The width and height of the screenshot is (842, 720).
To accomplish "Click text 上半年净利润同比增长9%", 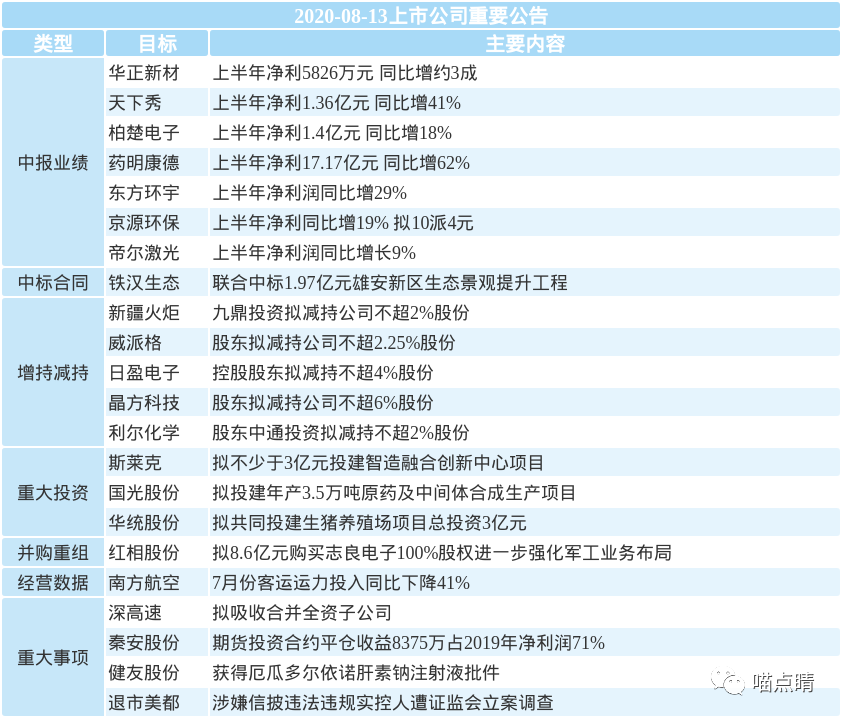I will click(314, 253).
